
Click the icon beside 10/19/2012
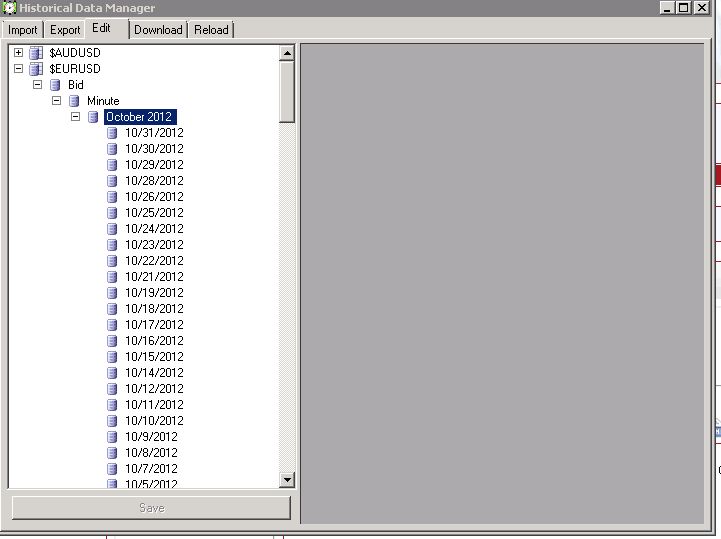(112, 292)
